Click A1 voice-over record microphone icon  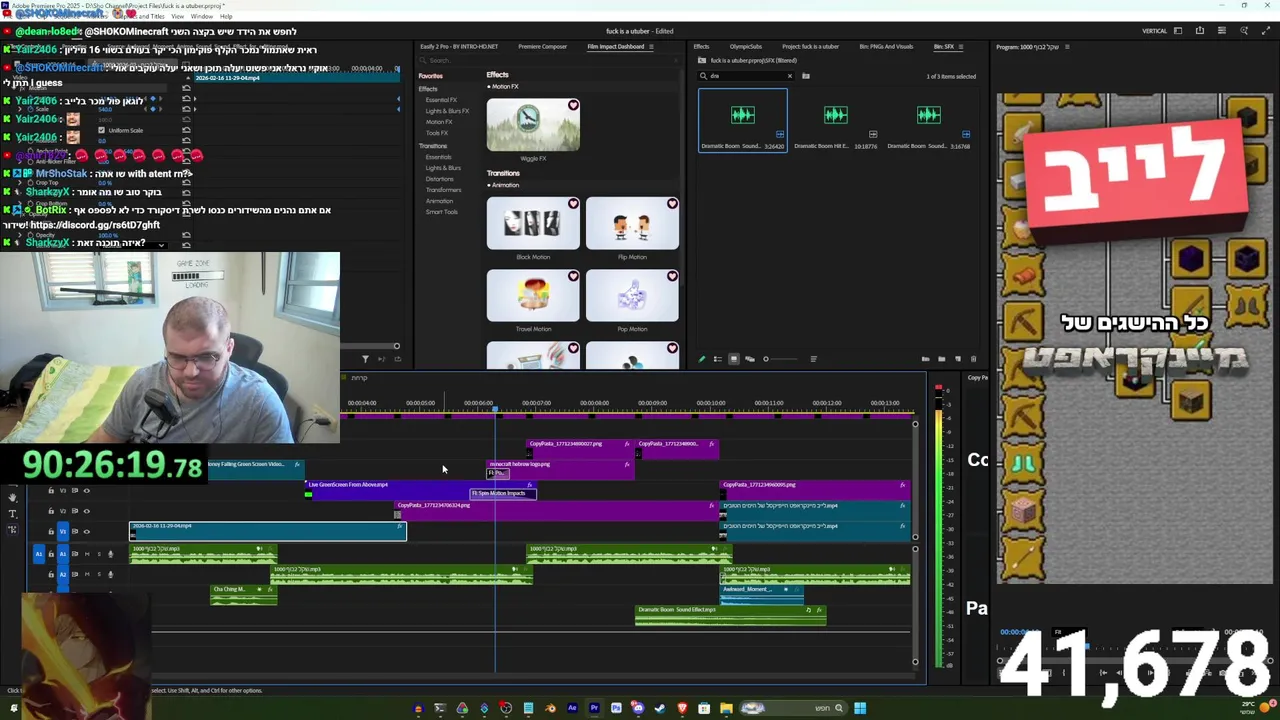[110, 554]
